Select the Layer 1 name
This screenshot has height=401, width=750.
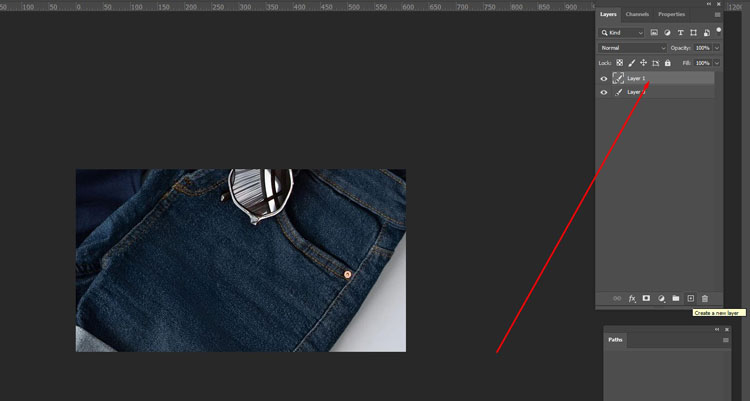point(636,78)
